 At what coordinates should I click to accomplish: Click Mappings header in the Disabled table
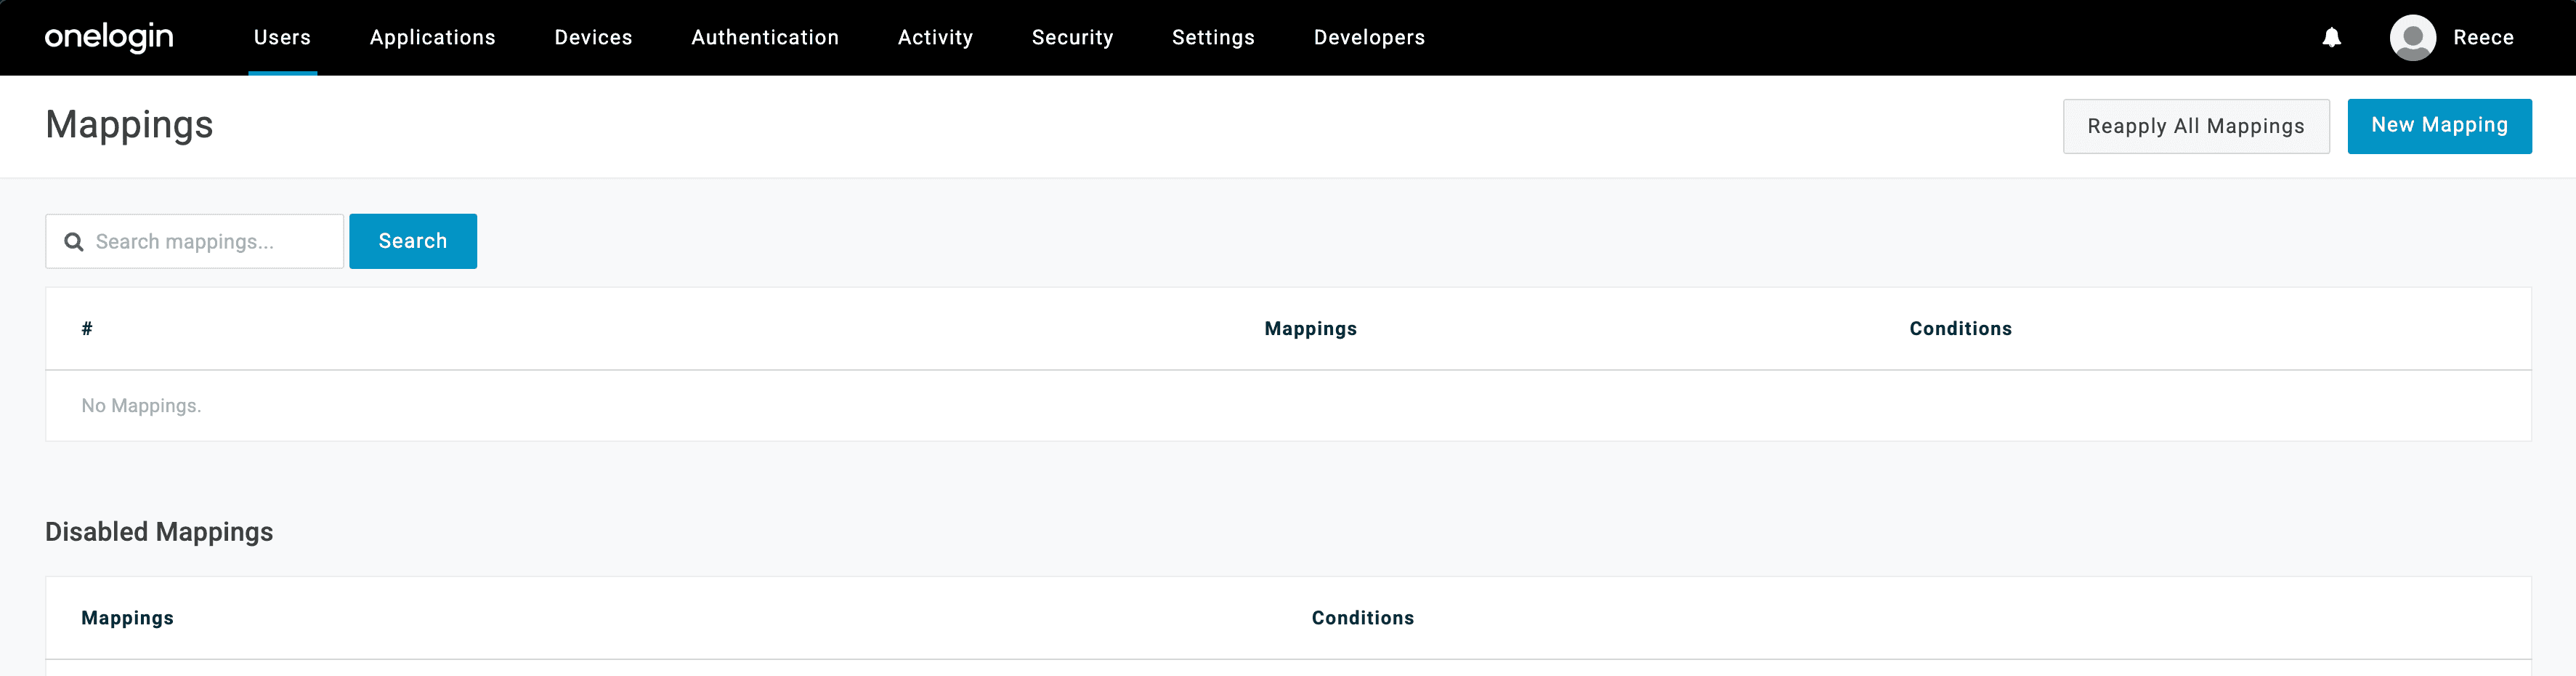127,617
